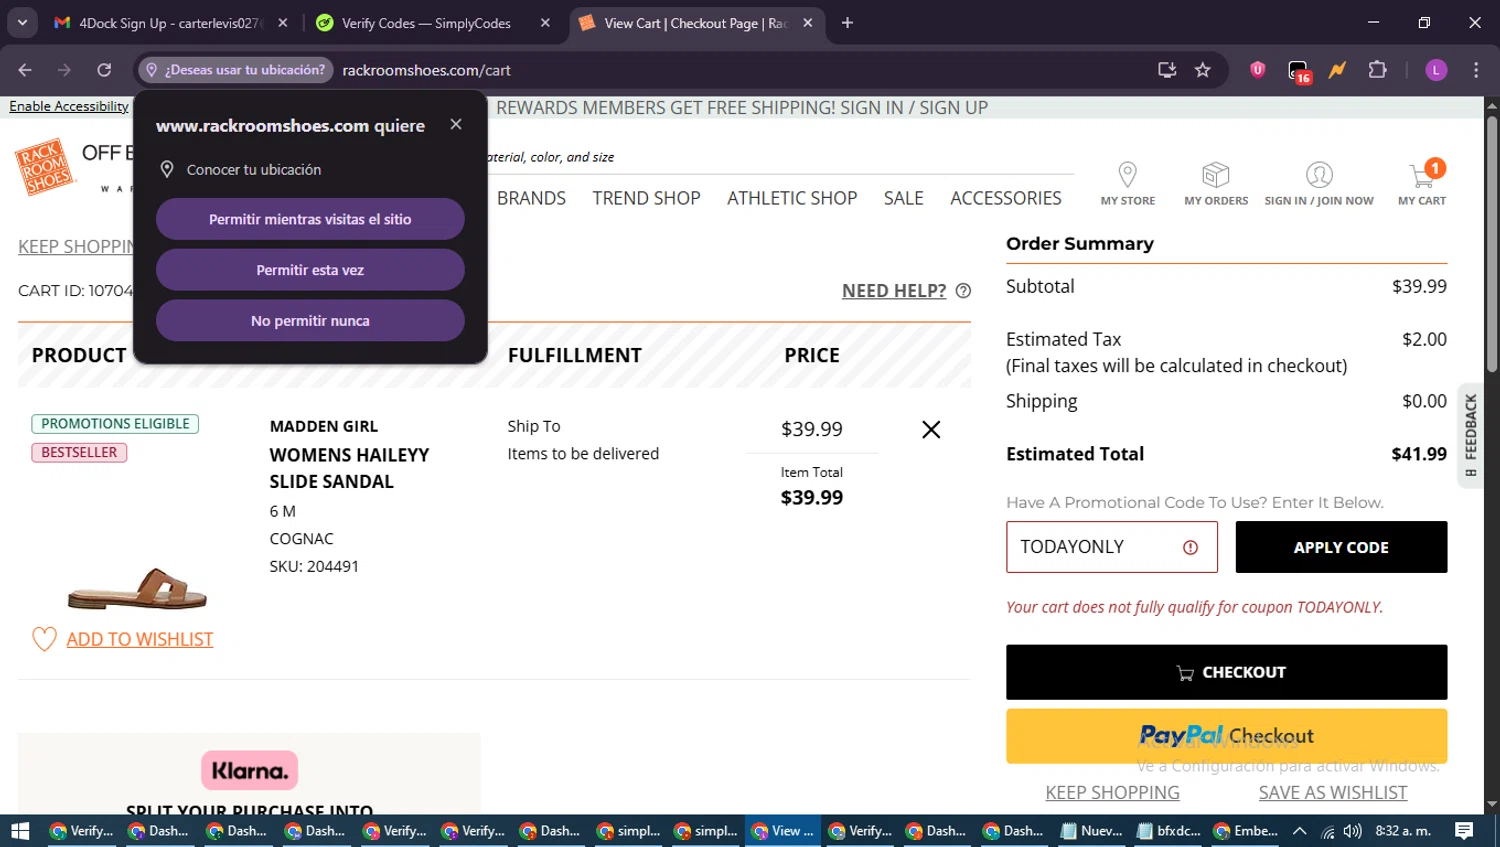Click the Rack Room Shoes logo

pyautogui.click(x=45, y=167)
